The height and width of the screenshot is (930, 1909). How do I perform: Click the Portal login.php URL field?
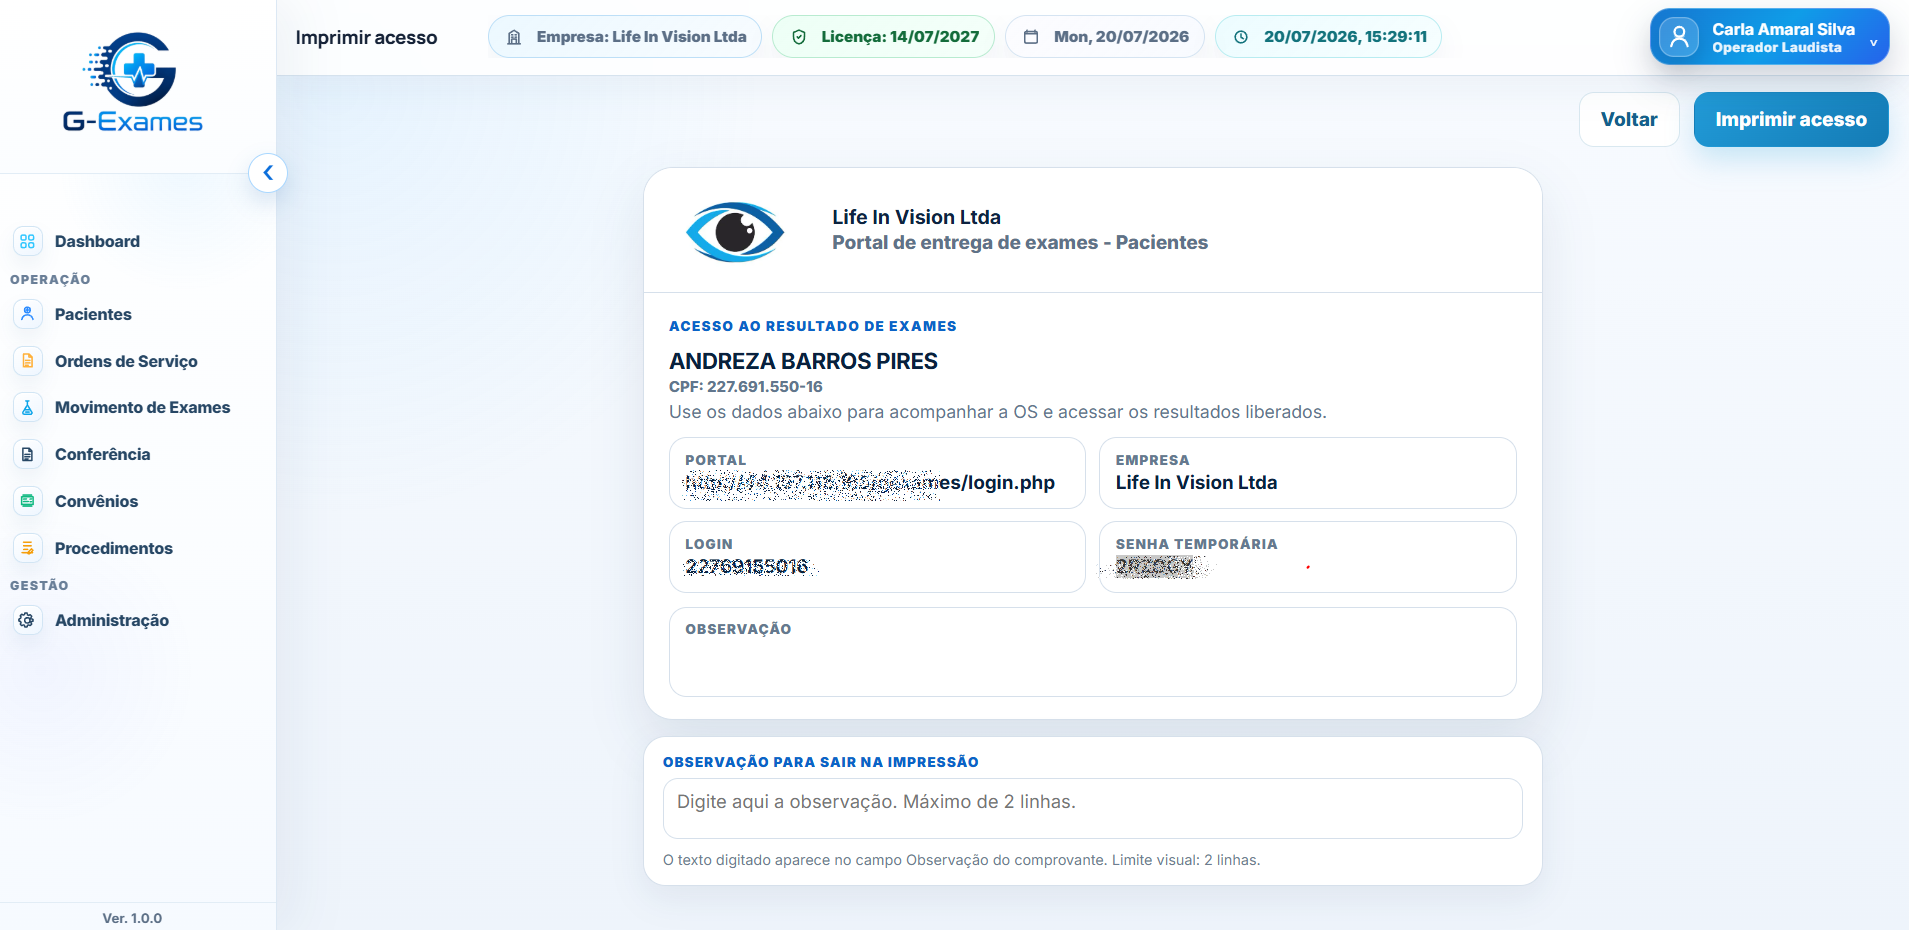877,473
